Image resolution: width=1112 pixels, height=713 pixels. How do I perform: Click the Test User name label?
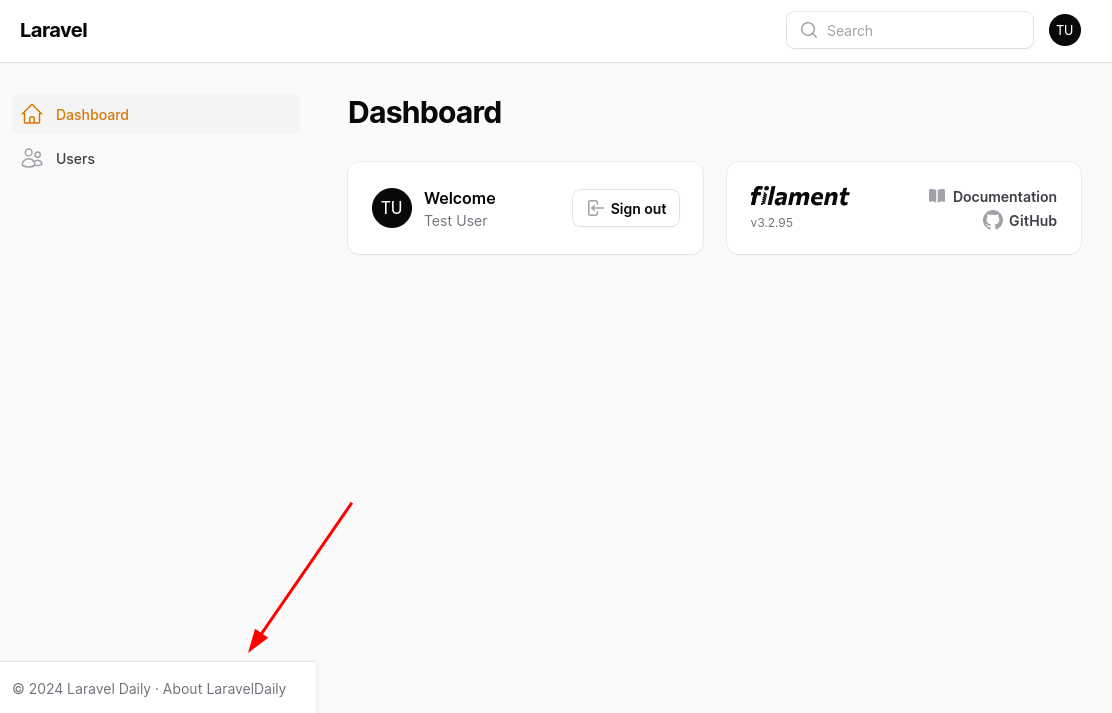point(455,221)
